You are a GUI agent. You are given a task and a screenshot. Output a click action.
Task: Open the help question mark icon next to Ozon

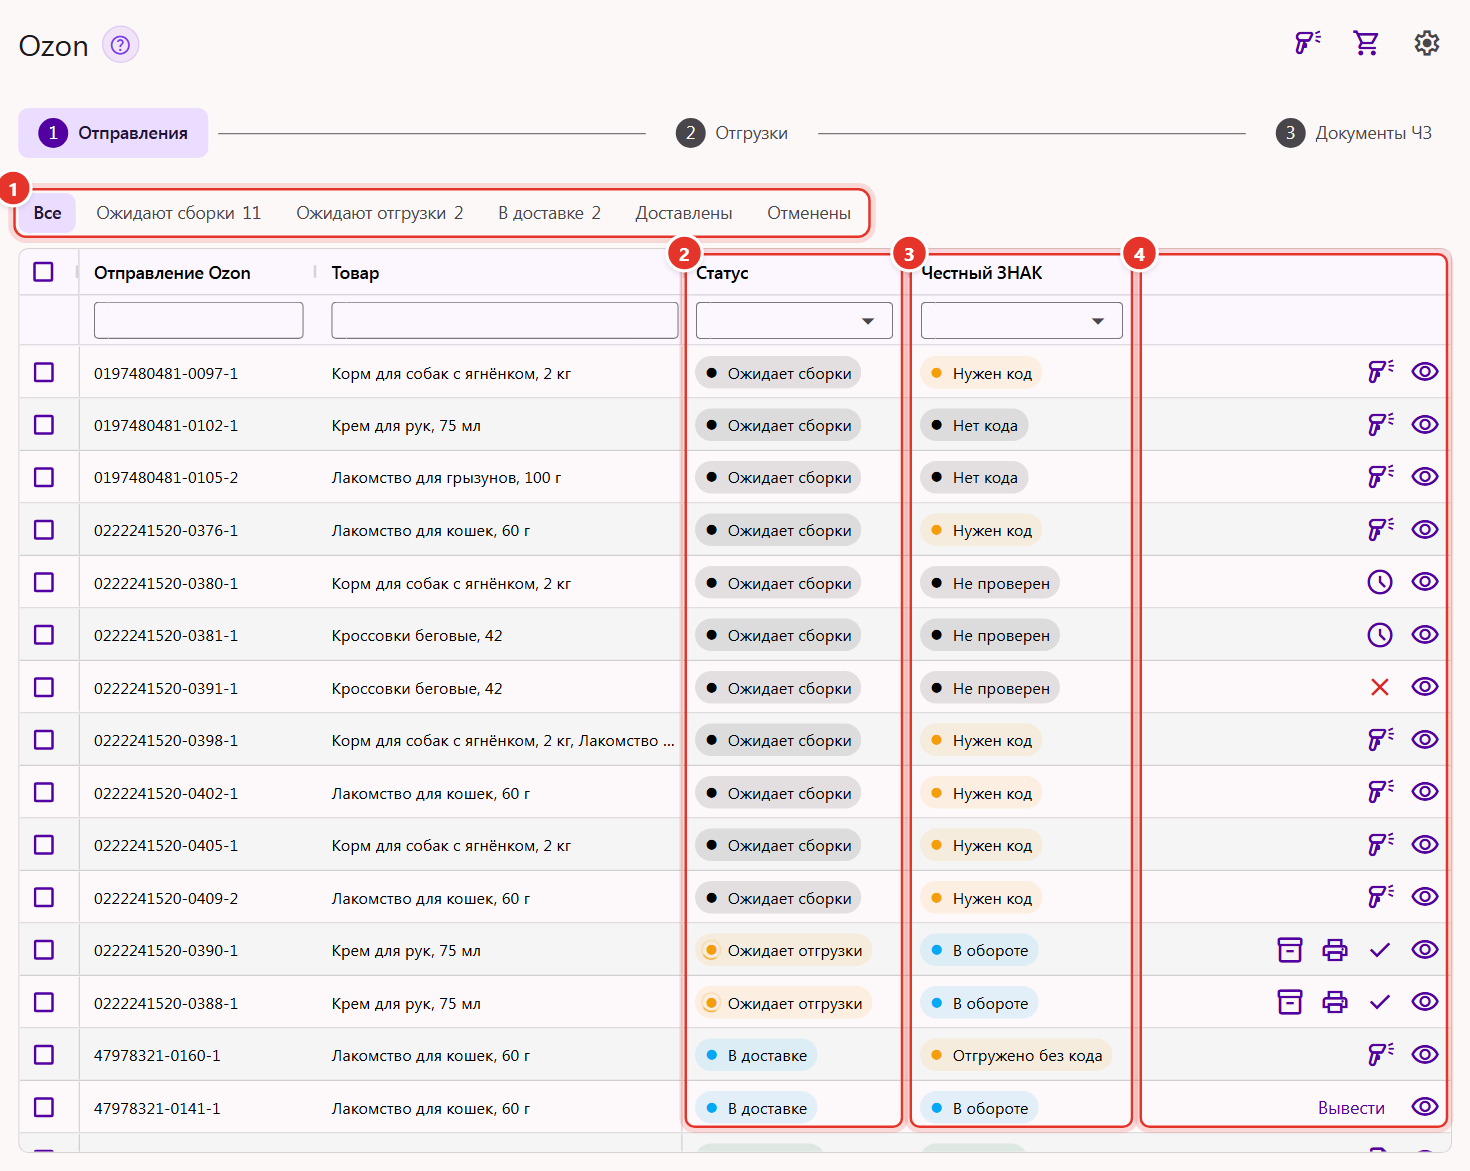tap(120, 45)
